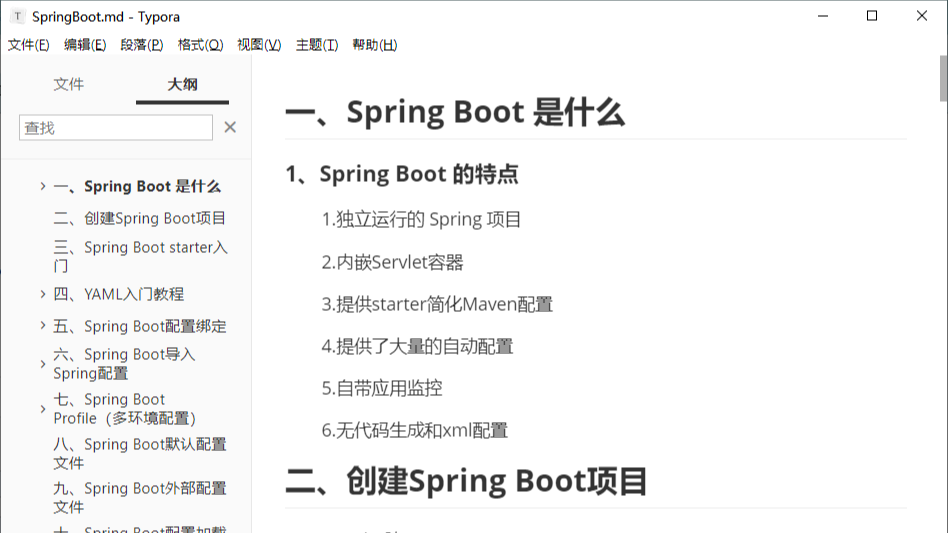Click the line 4.提供了大量的自动配置
948x533 pixels.
point(417,346)
